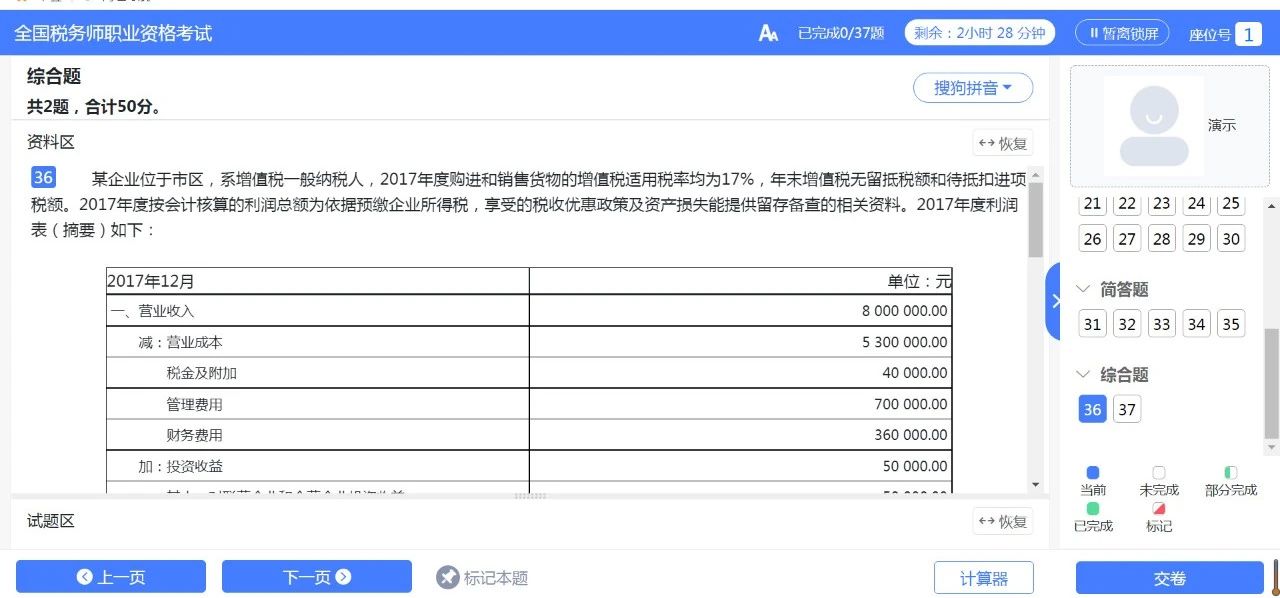
Task: Click the Aa font size icon
Action: tap(768, 32)
